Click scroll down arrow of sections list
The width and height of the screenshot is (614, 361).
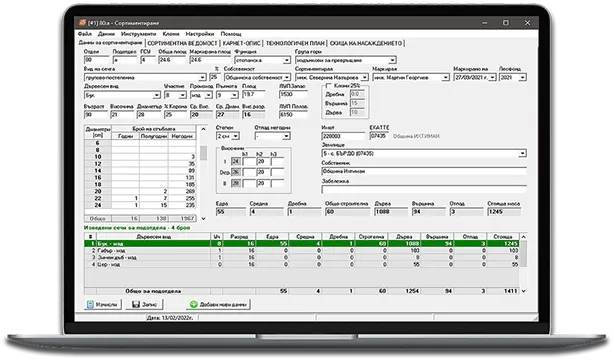[x=523, y=291]
